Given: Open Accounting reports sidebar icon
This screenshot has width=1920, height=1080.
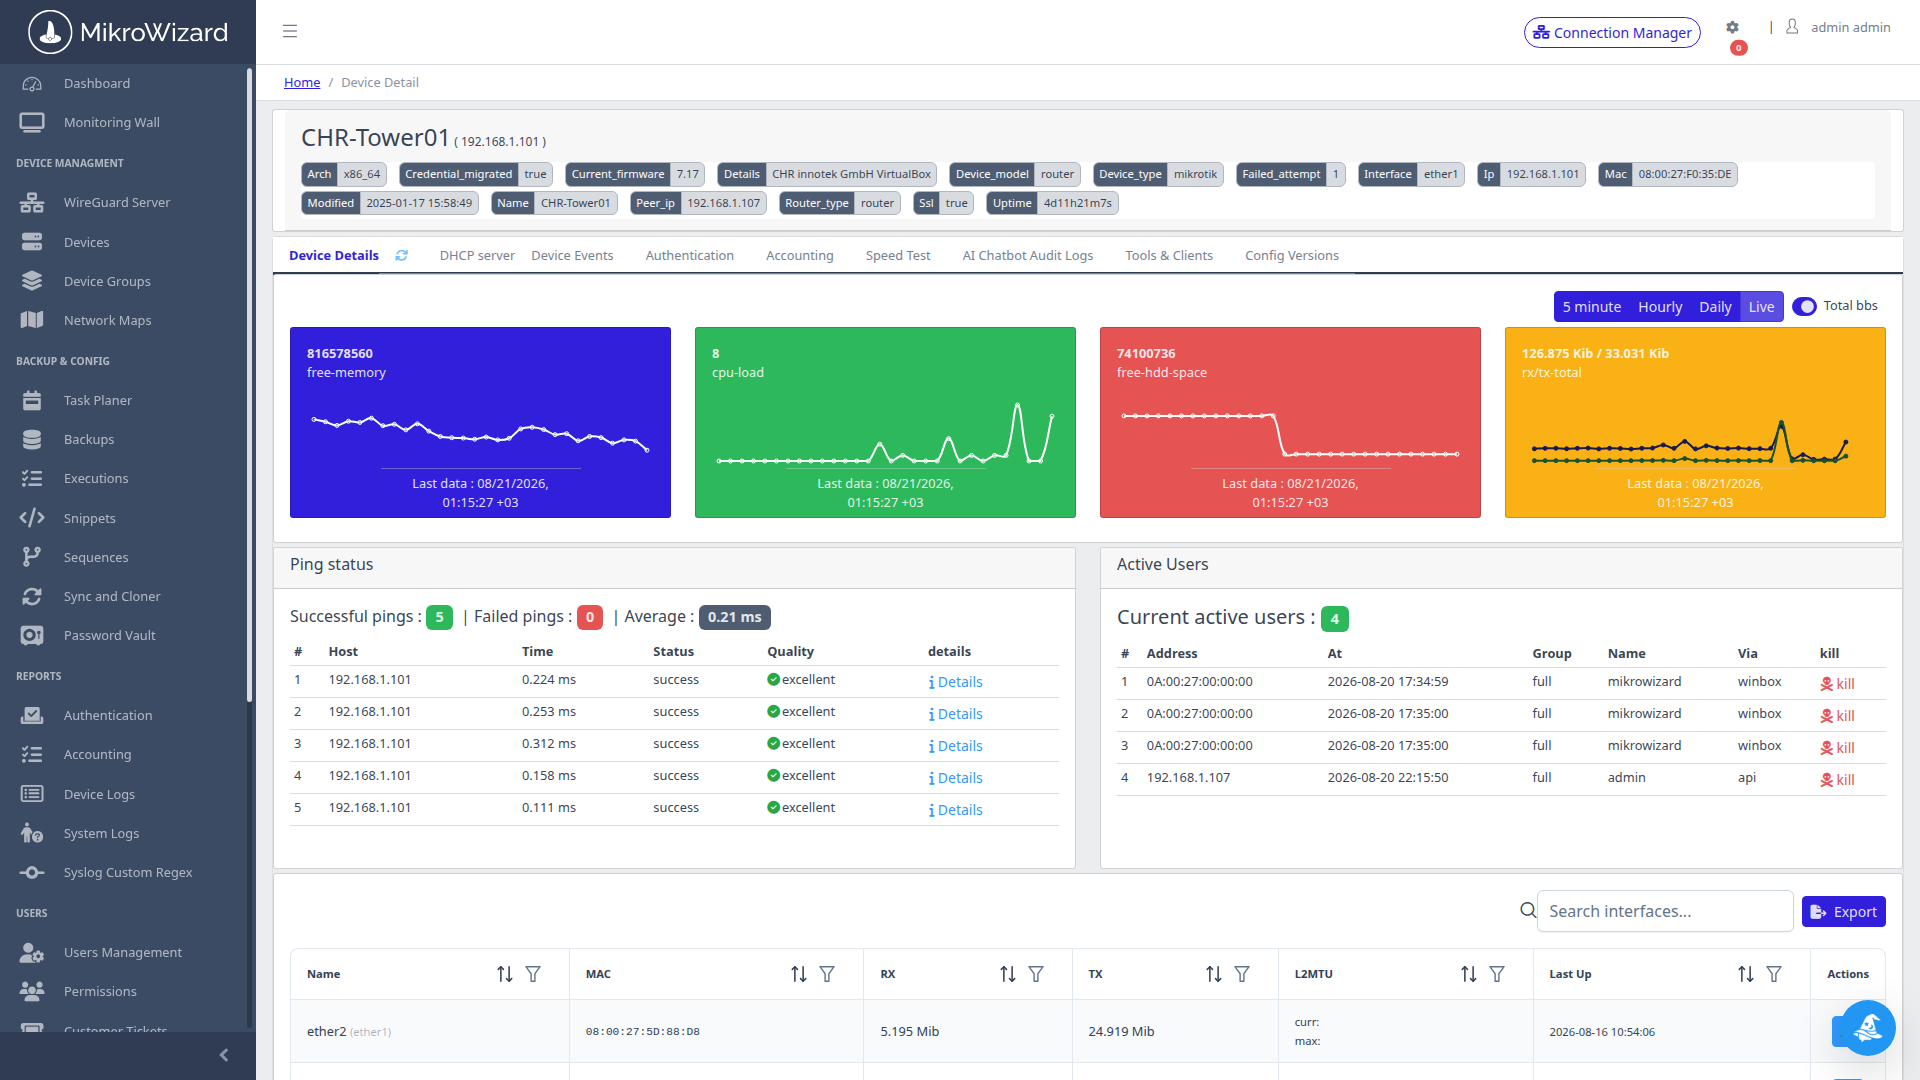Looking at the screenshot, I should [32, 754].
